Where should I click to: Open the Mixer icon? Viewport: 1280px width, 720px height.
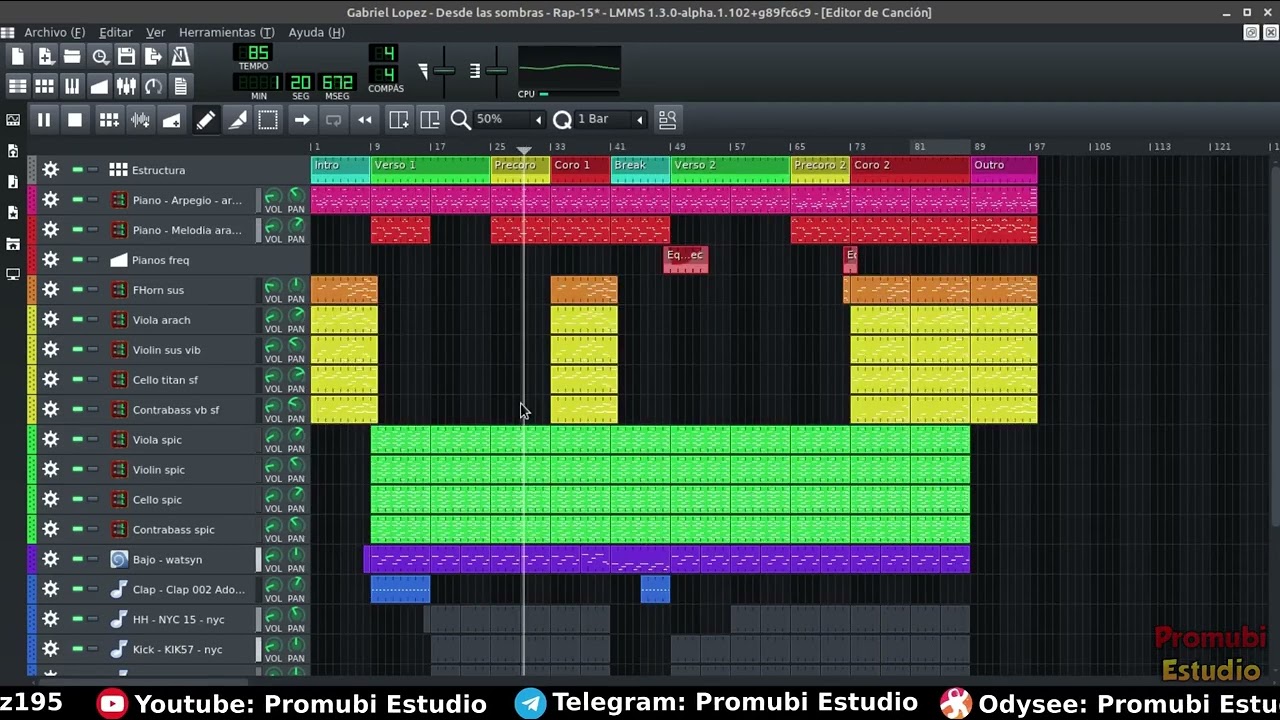[x=126, y=86]
